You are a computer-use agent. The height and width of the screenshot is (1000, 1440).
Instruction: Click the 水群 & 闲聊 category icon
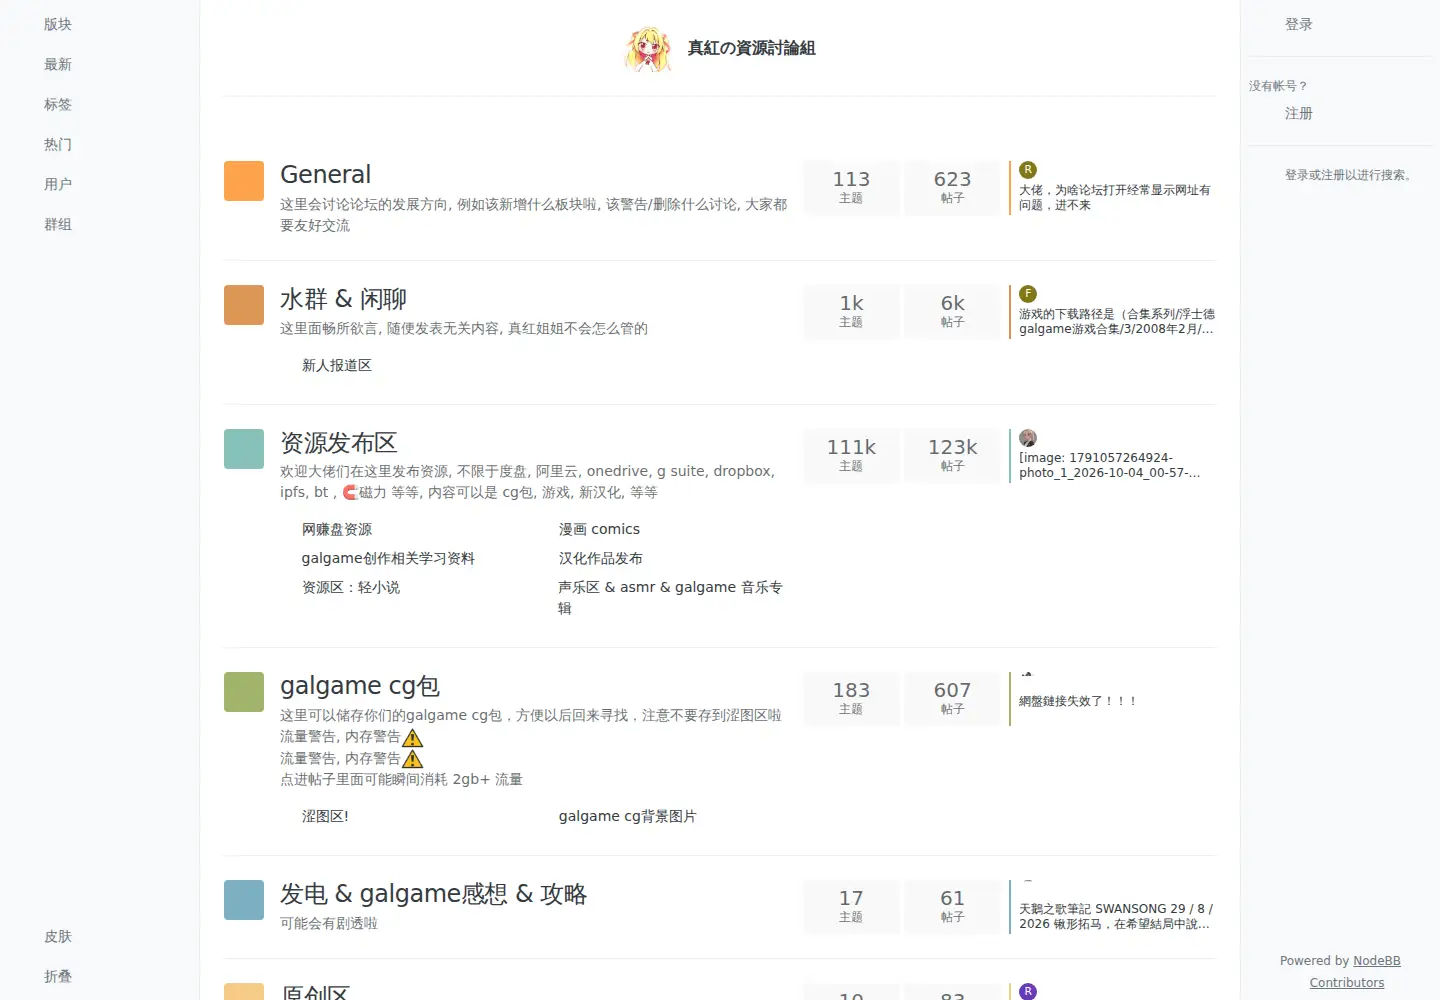click(x=244, y=305)
